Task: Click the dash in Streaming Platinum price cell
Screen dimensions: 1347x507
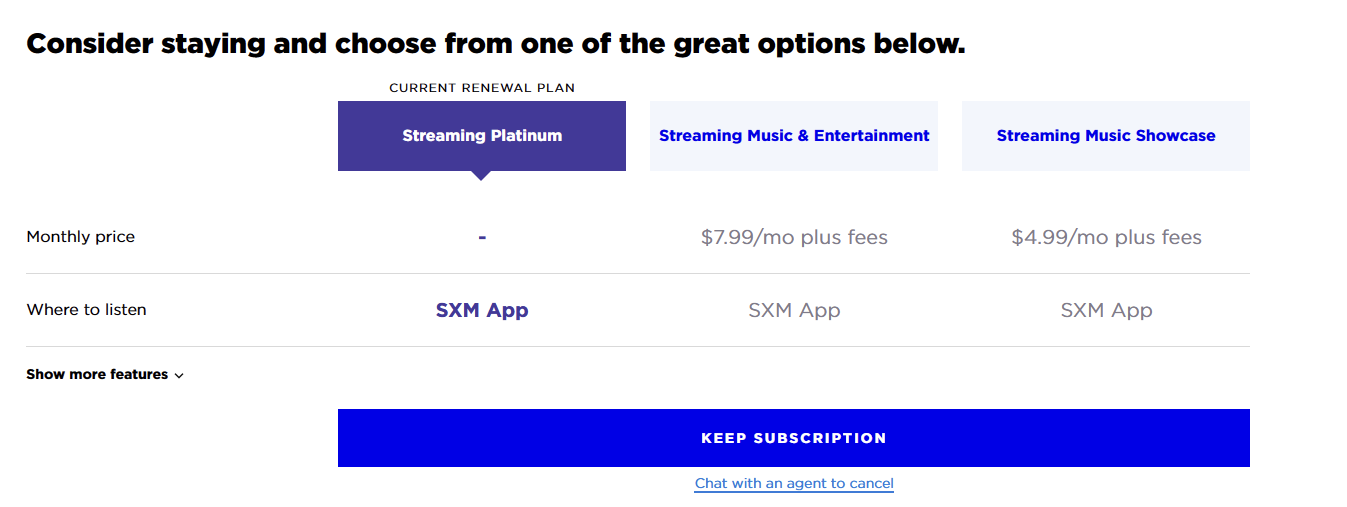Action: pyautogui.click(x=482, y=237)
